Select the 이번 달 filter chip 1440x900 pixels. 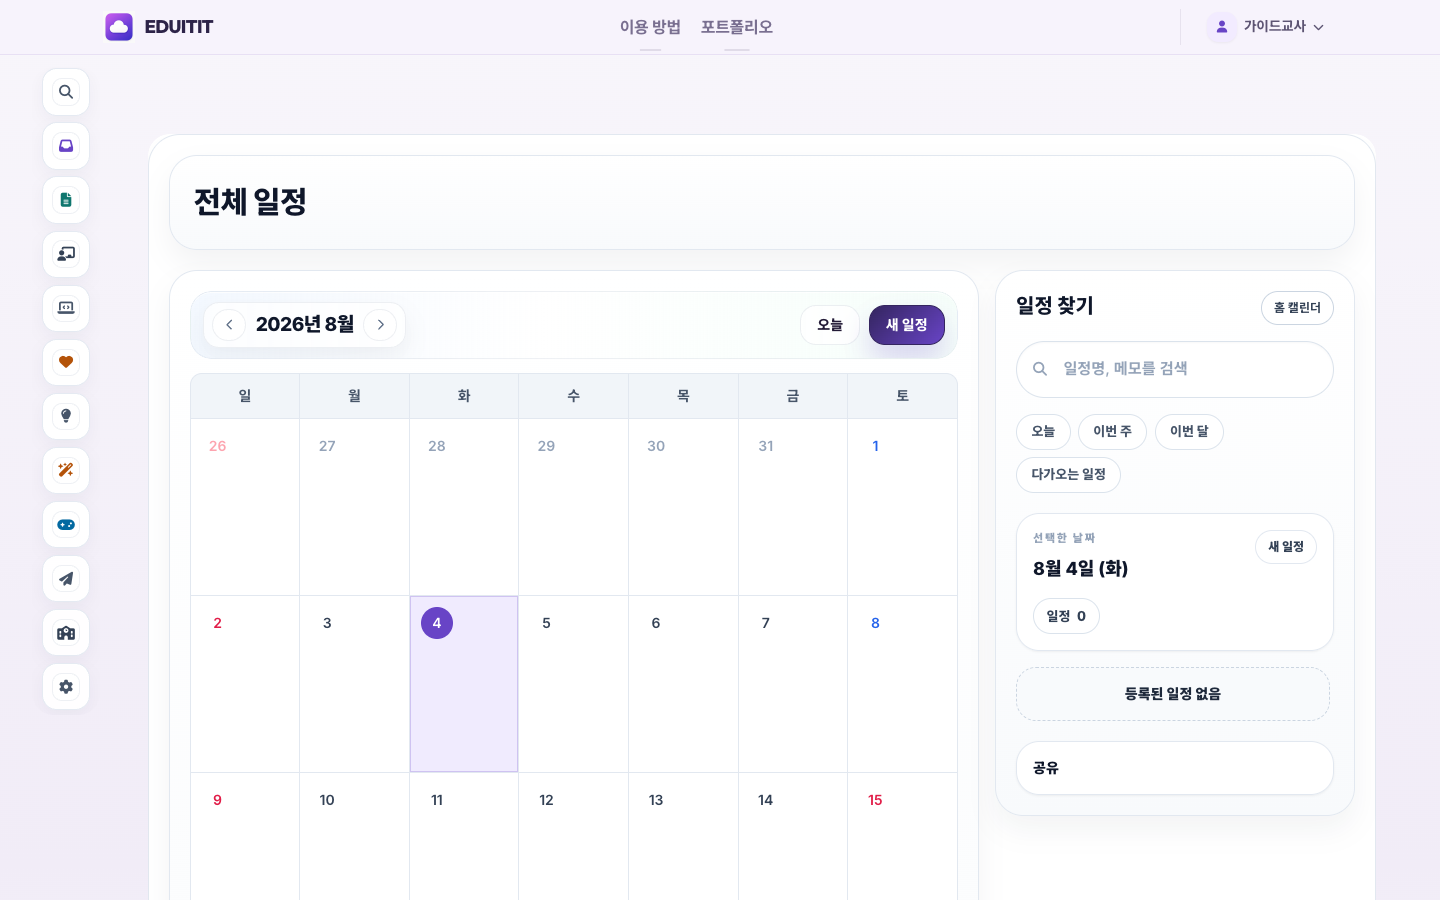1189,431
